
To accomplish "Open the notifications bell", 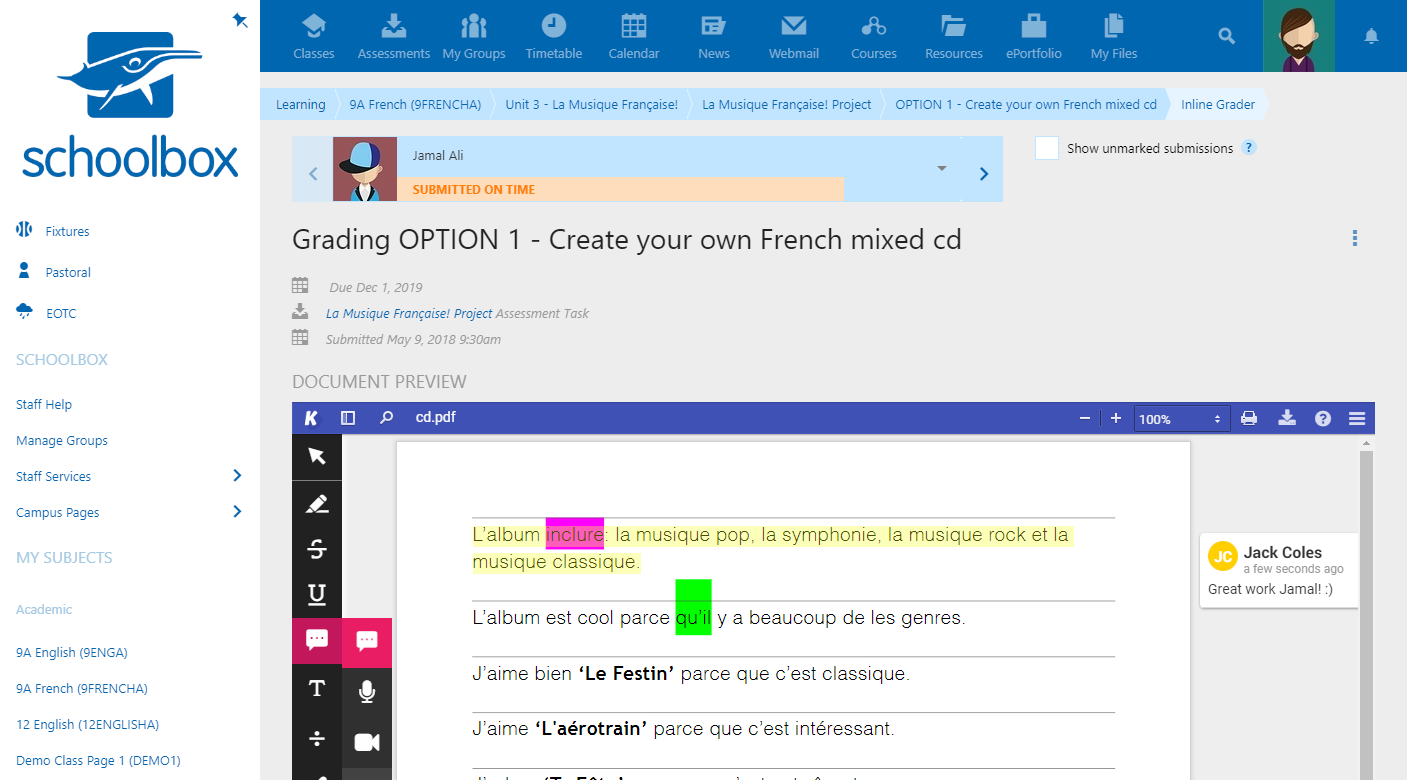I will [1371, 36].
